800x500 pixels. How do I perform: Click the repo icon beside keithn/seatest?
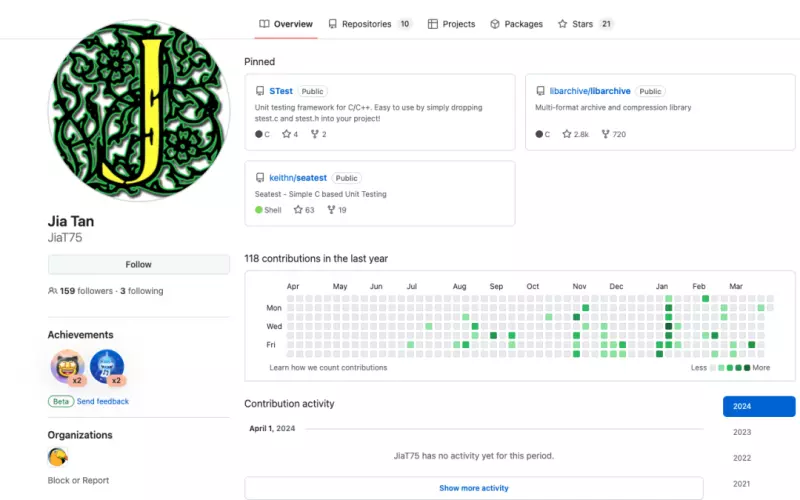[260, 178]
